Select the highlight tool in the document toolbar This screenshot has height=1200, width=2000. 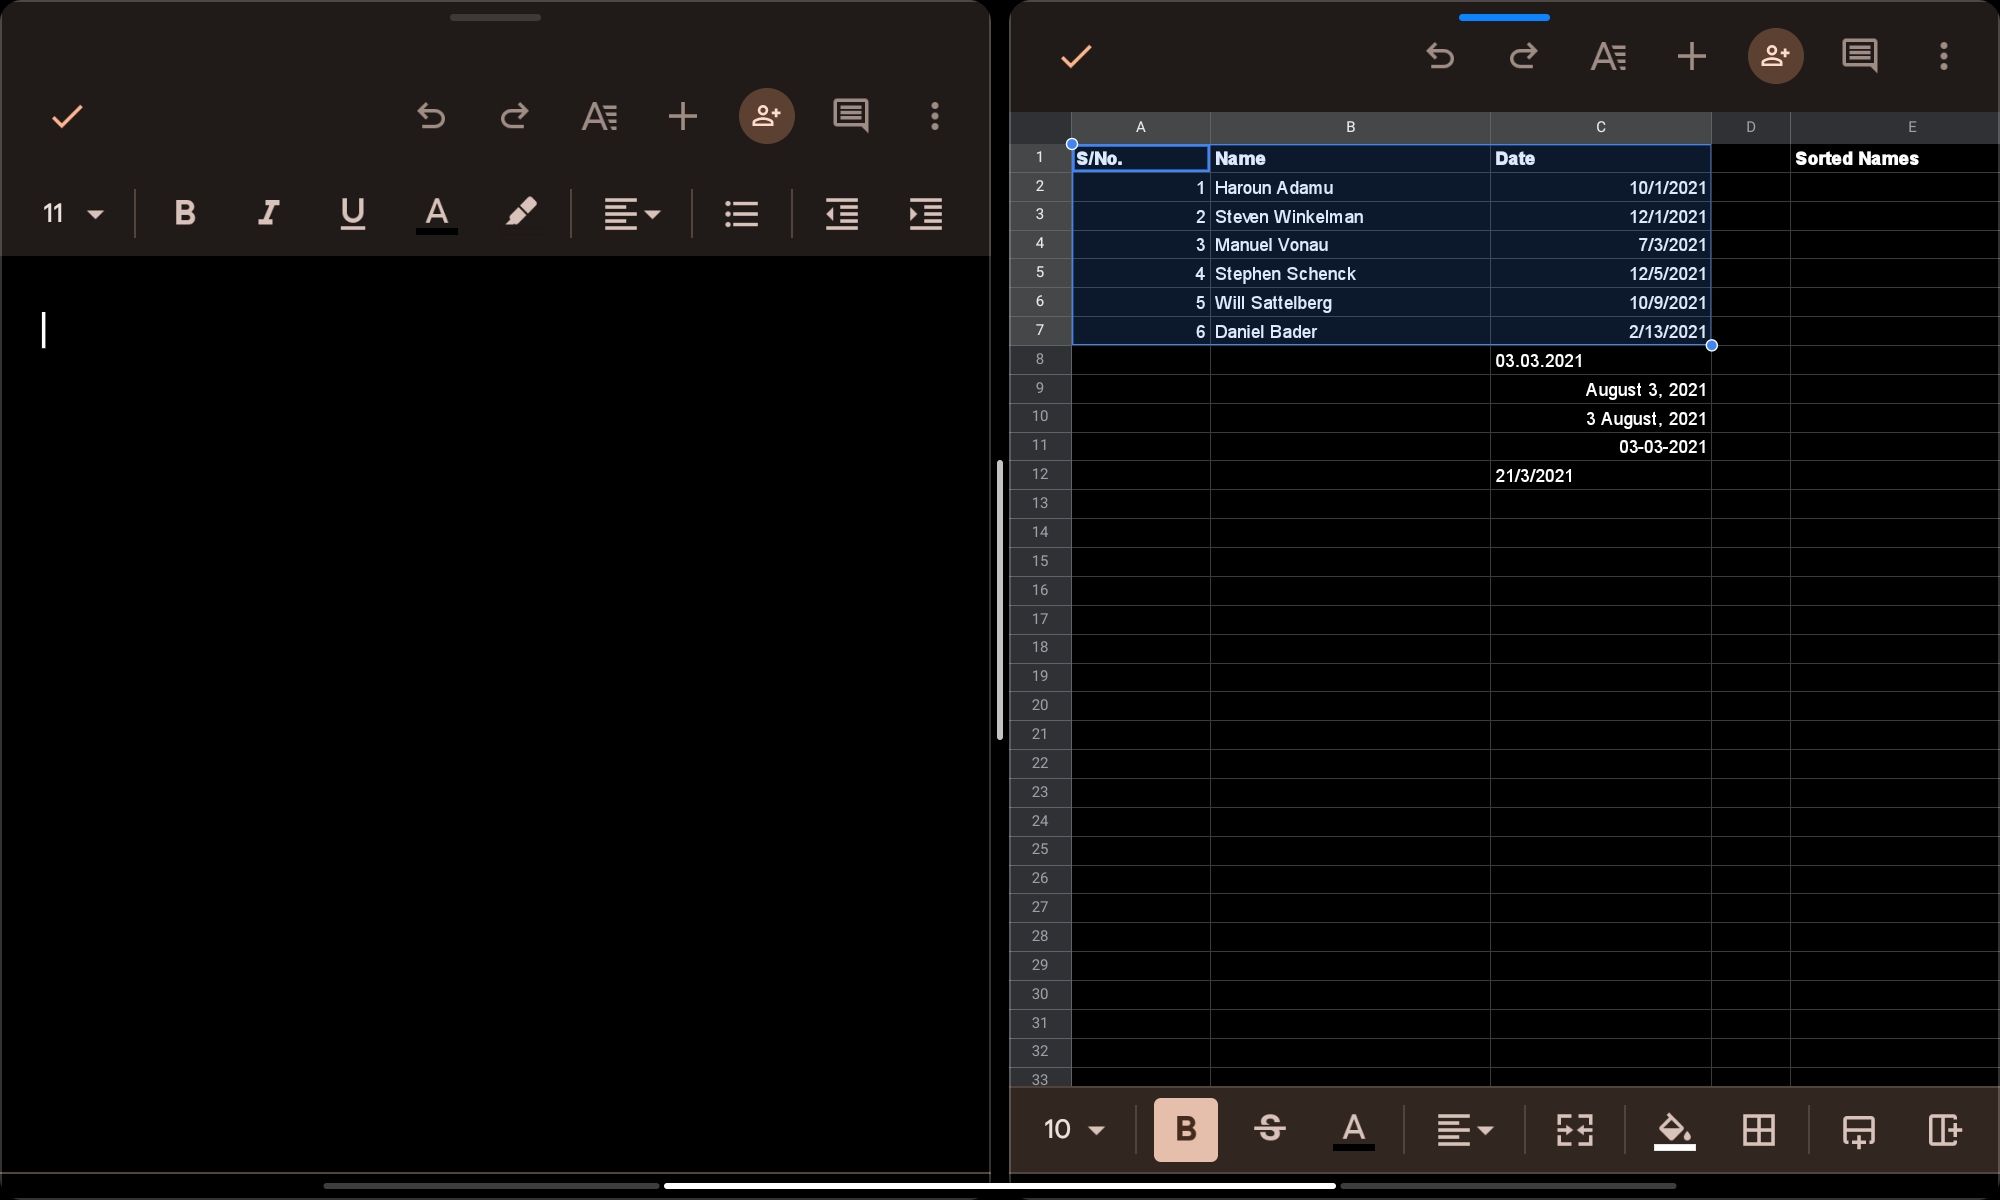pos(521,213)
